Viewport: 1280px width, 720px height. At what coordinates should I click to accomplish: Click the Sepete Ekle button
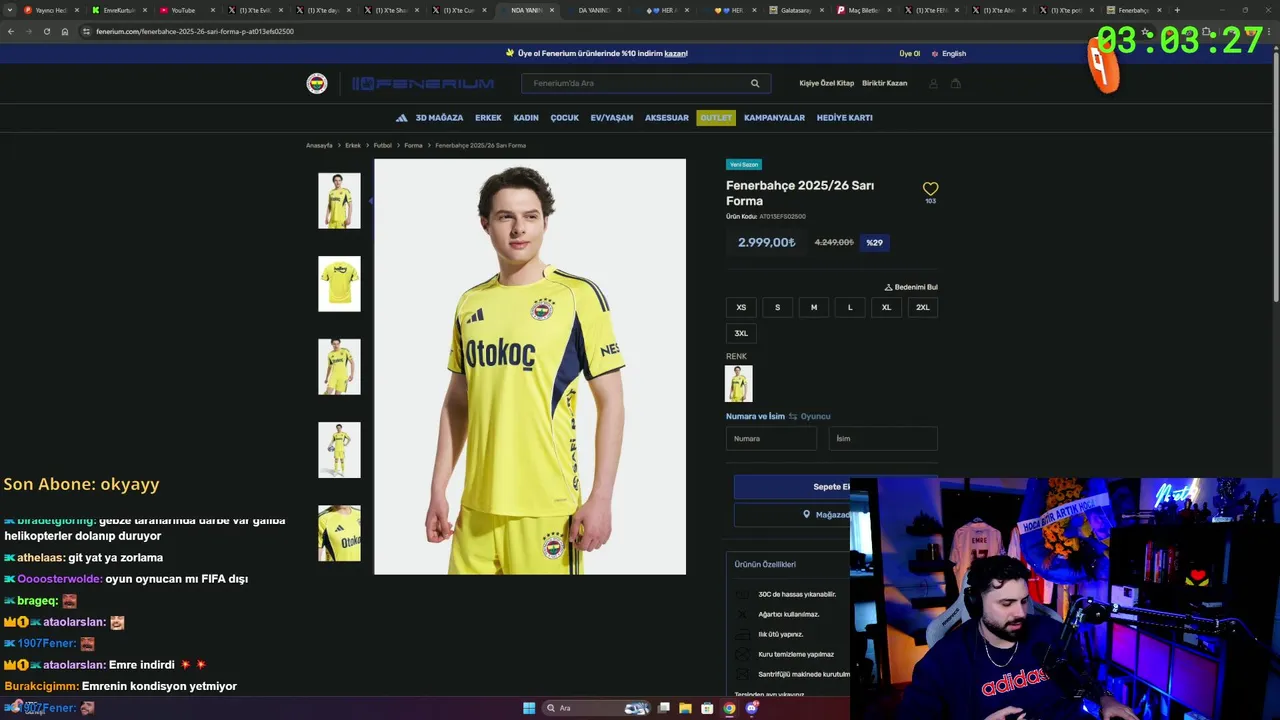792,487
